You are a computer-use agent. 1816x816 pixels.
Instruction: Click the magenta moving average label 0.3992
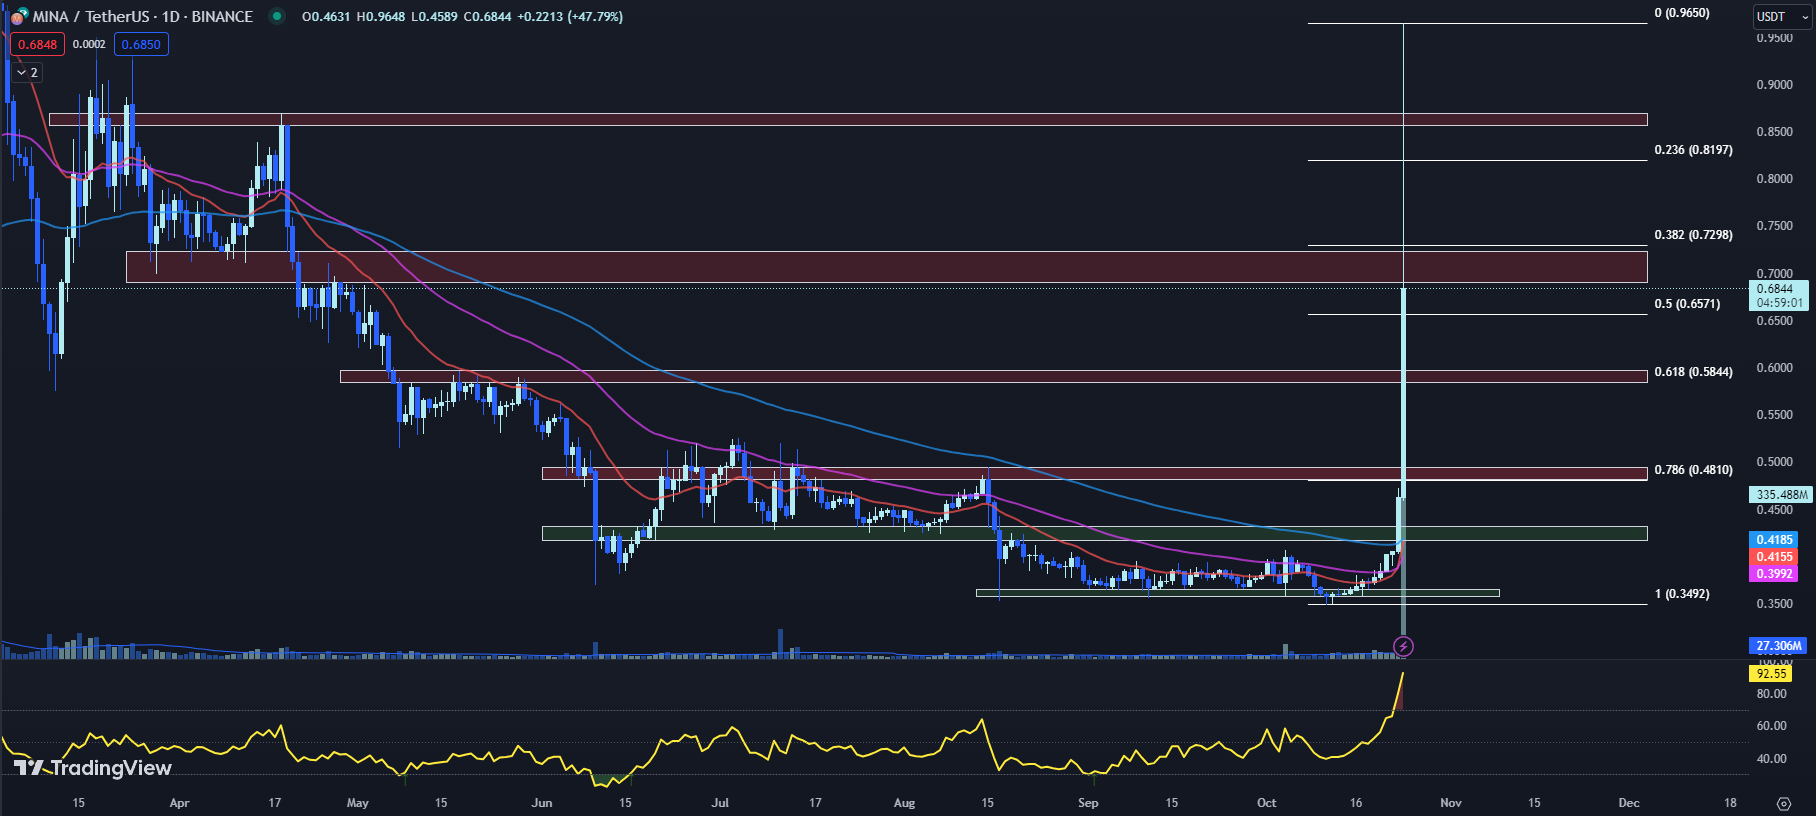tap(1774, 574)
